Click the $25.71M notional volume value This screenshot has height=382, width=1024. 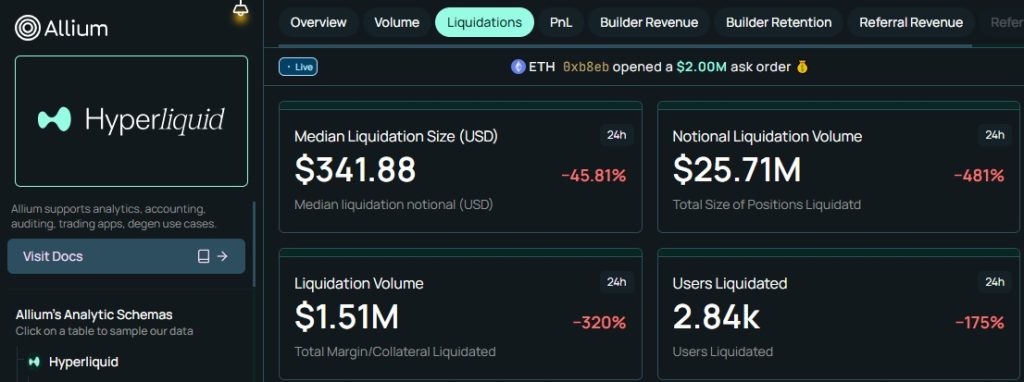click(737, 169)
